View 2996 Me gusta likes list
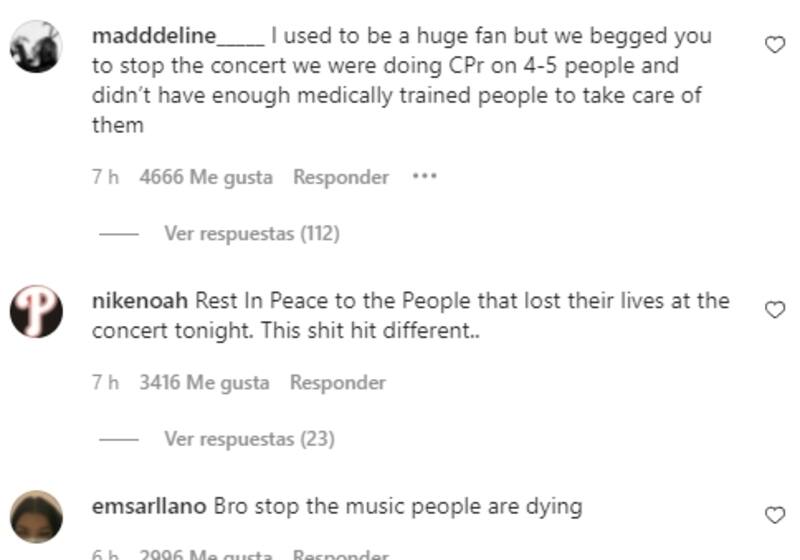The height and width of the screenshot is (560, 800). (x=206, y=554)
